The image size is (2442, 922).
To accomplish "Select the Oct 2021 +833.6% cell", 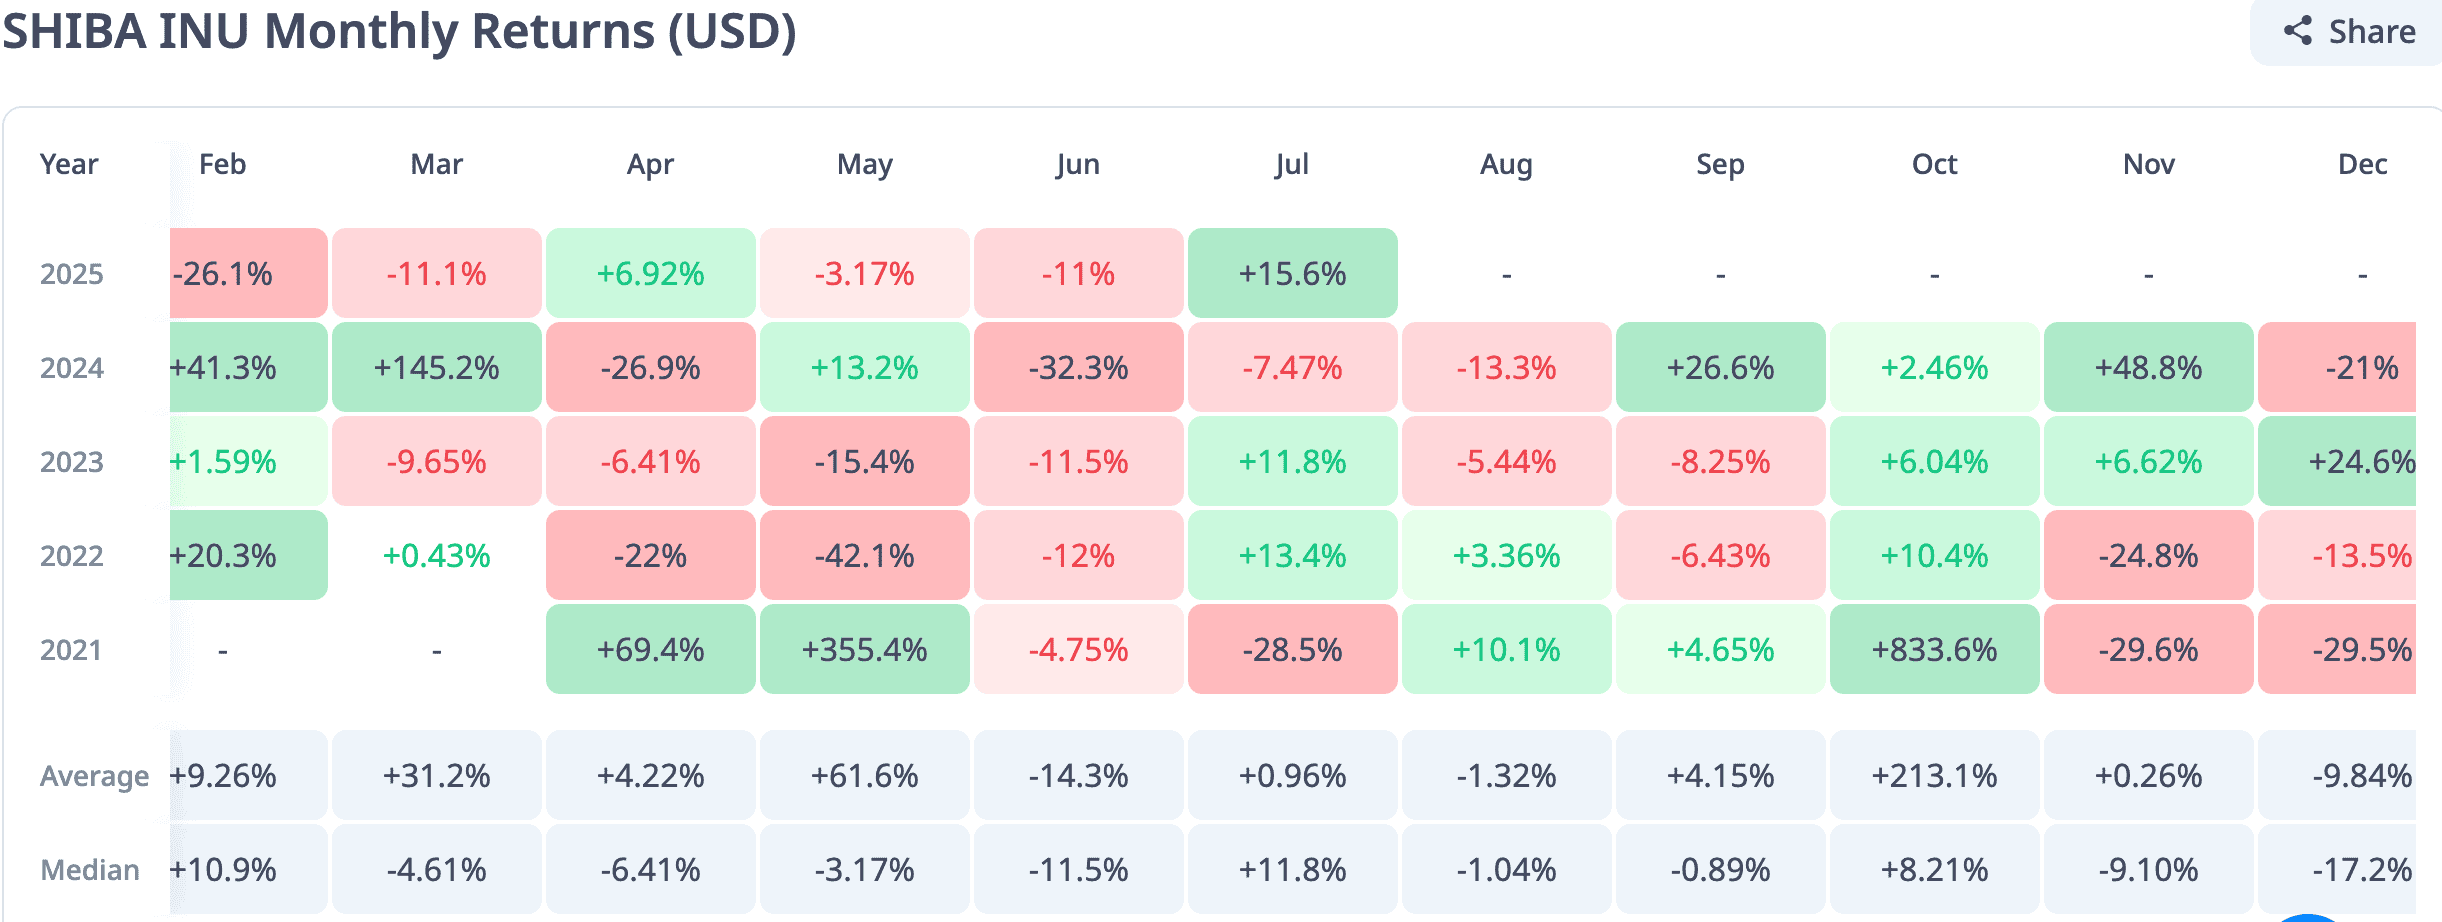I will point(1934,649).
